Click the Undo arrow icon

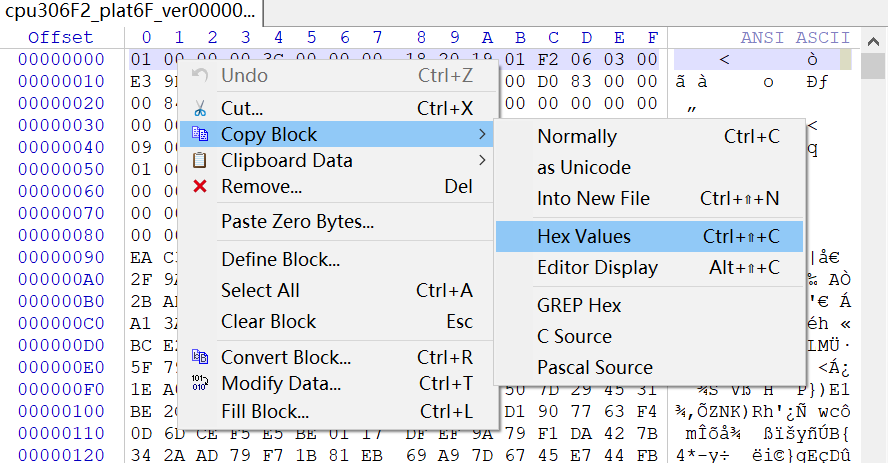pyautogui.click(x=199, y=75)
